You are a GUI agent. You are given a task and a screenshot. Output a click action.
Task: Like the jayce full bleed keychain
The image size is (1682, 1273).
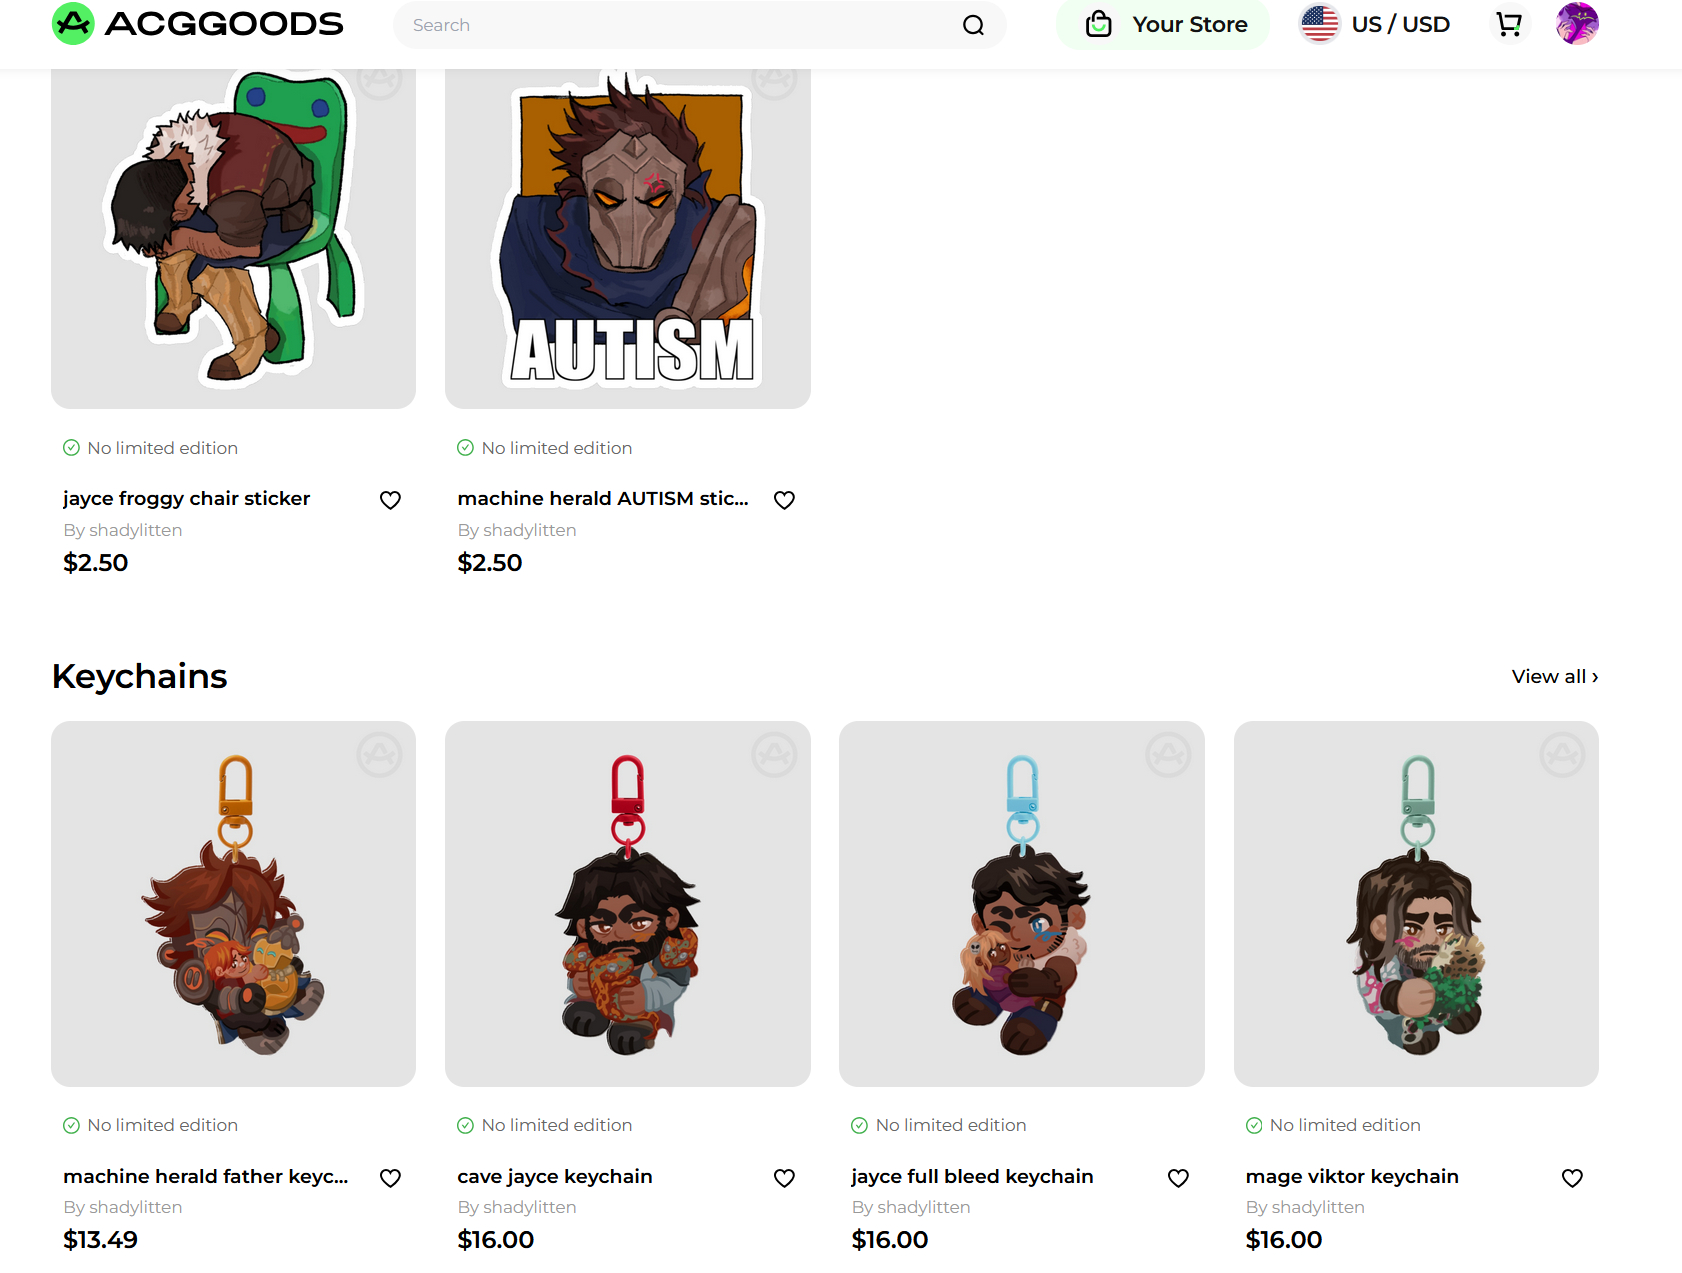pos(1178,1178)
